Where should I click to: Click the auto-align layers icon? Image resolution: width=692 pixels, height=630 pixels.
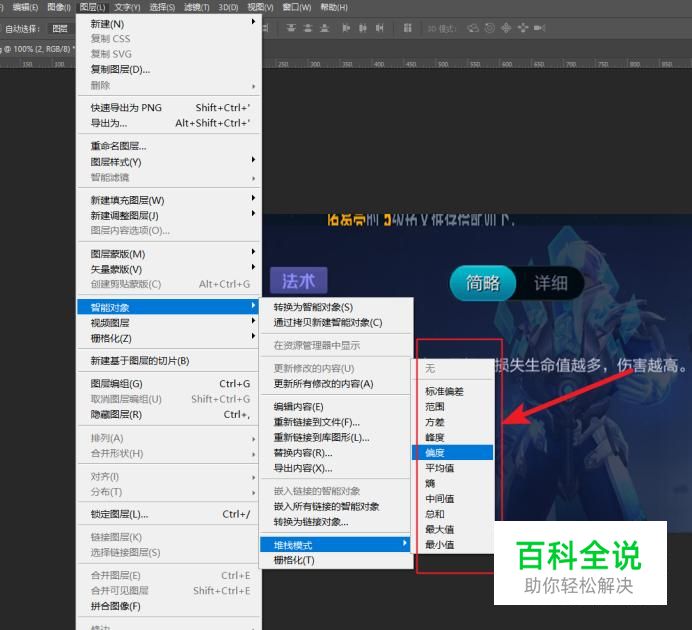point(407,28)
